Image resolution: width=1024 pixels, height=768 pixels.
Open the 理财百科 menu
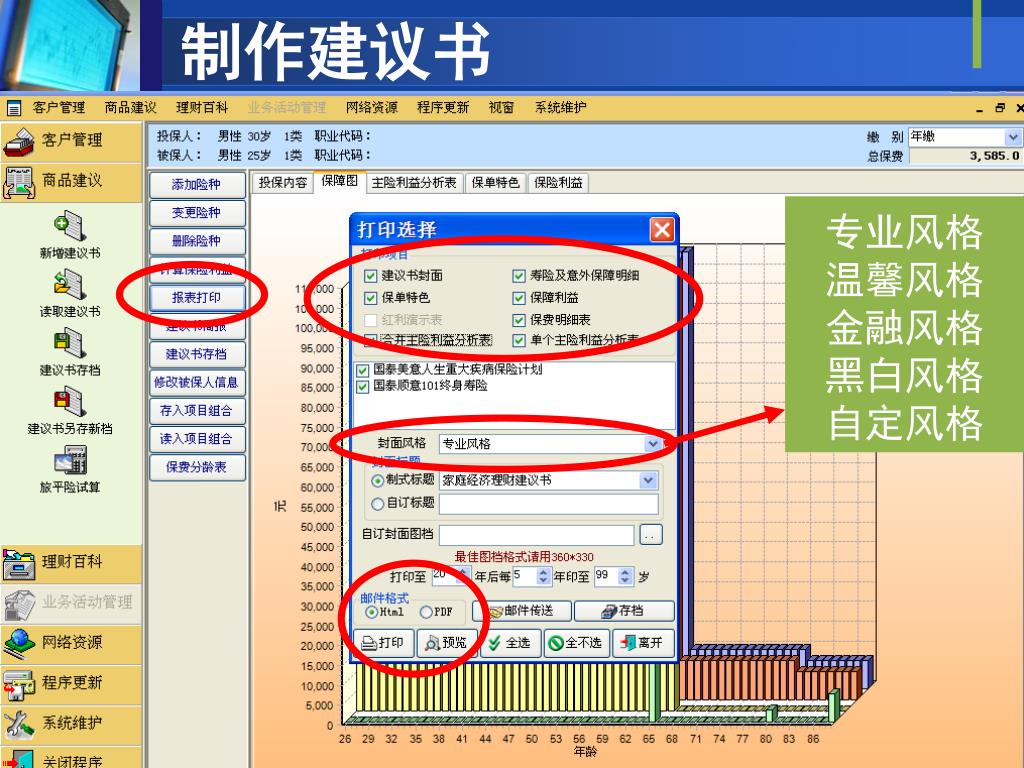click(x=202, y=108)
